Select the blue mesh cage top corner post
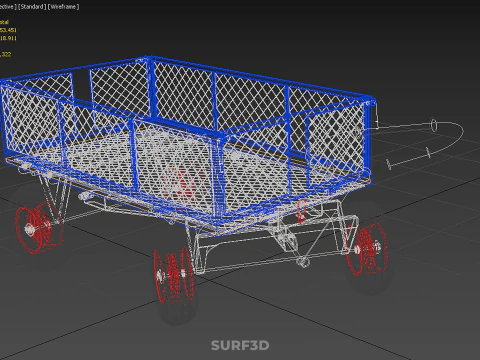The height and width of the screenshot is (360, 480). coord(151,88)
